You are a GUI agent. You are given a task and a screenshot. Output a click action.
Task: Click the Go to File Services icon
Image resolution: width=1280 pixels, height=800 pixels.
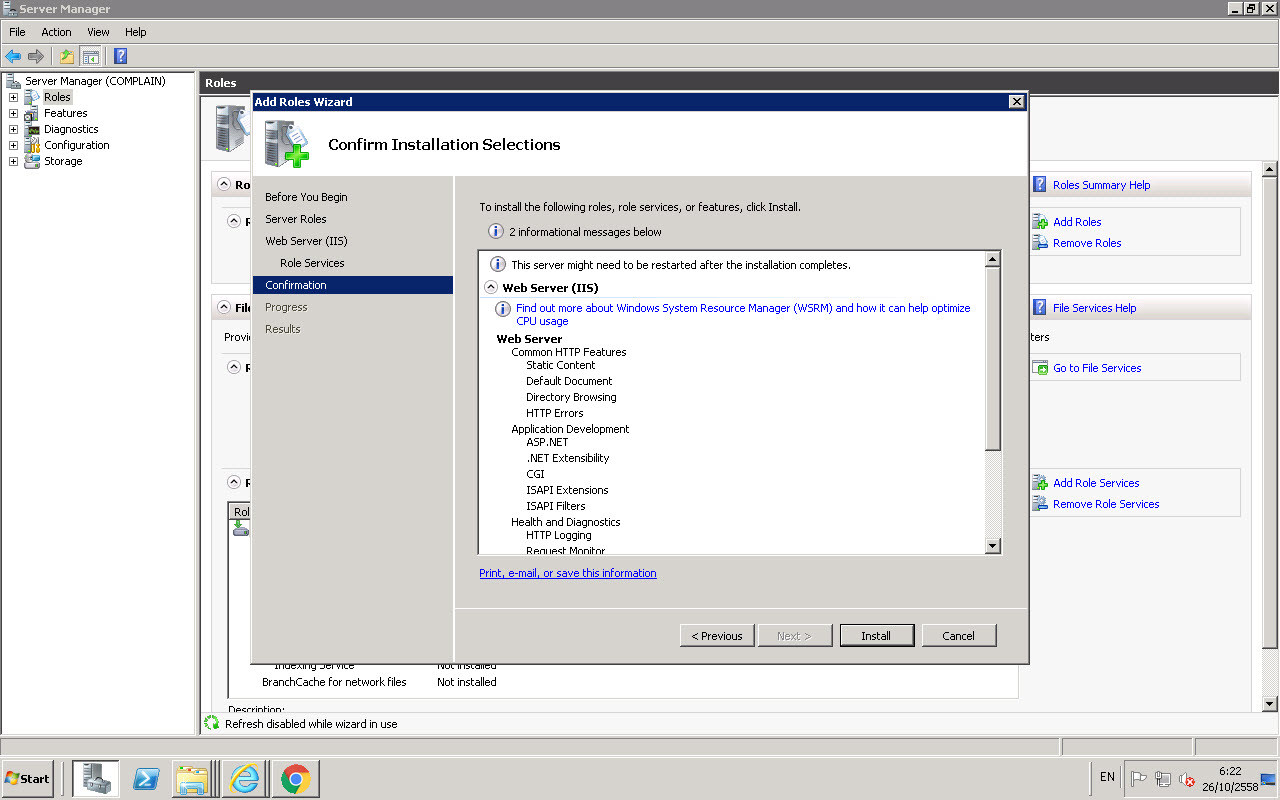click(1040, 368)
